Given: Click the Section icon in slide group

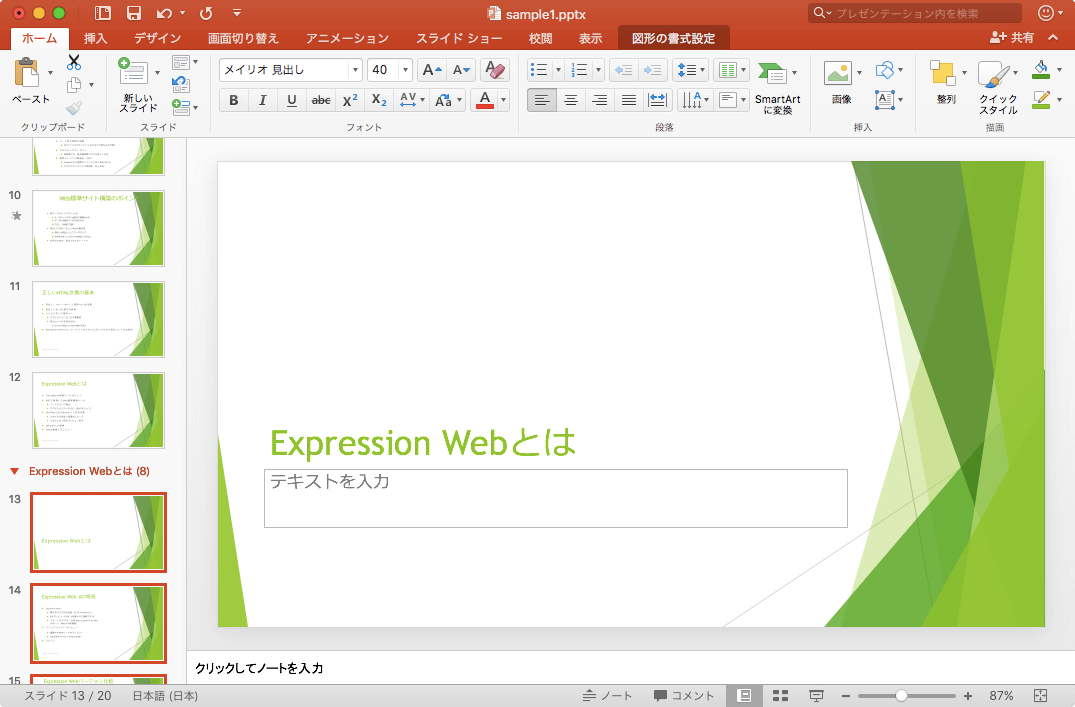Looking at the screenshot, I should [181, 106].
